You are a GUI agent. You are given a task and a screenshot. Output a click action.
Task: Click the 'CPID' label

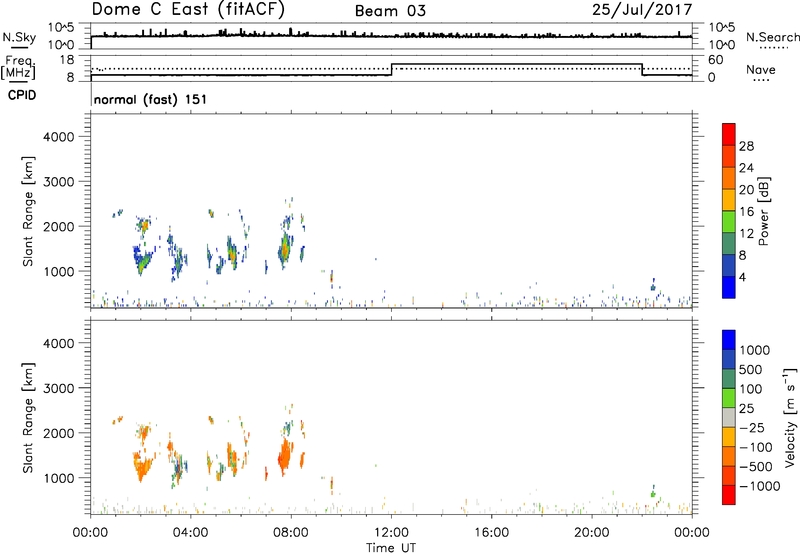[22, 95]
